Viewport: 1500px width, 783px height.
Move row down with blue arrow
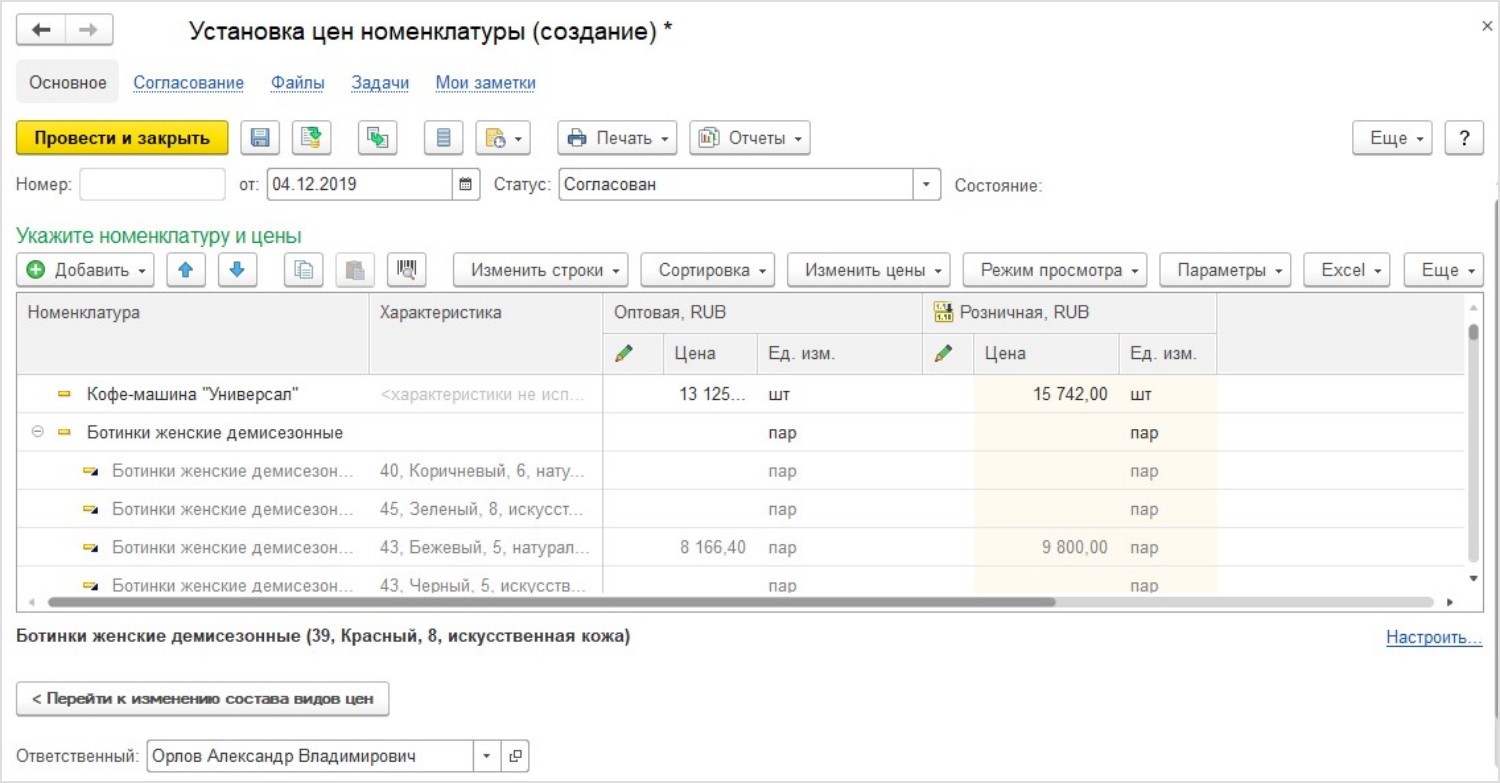point(237,270)
